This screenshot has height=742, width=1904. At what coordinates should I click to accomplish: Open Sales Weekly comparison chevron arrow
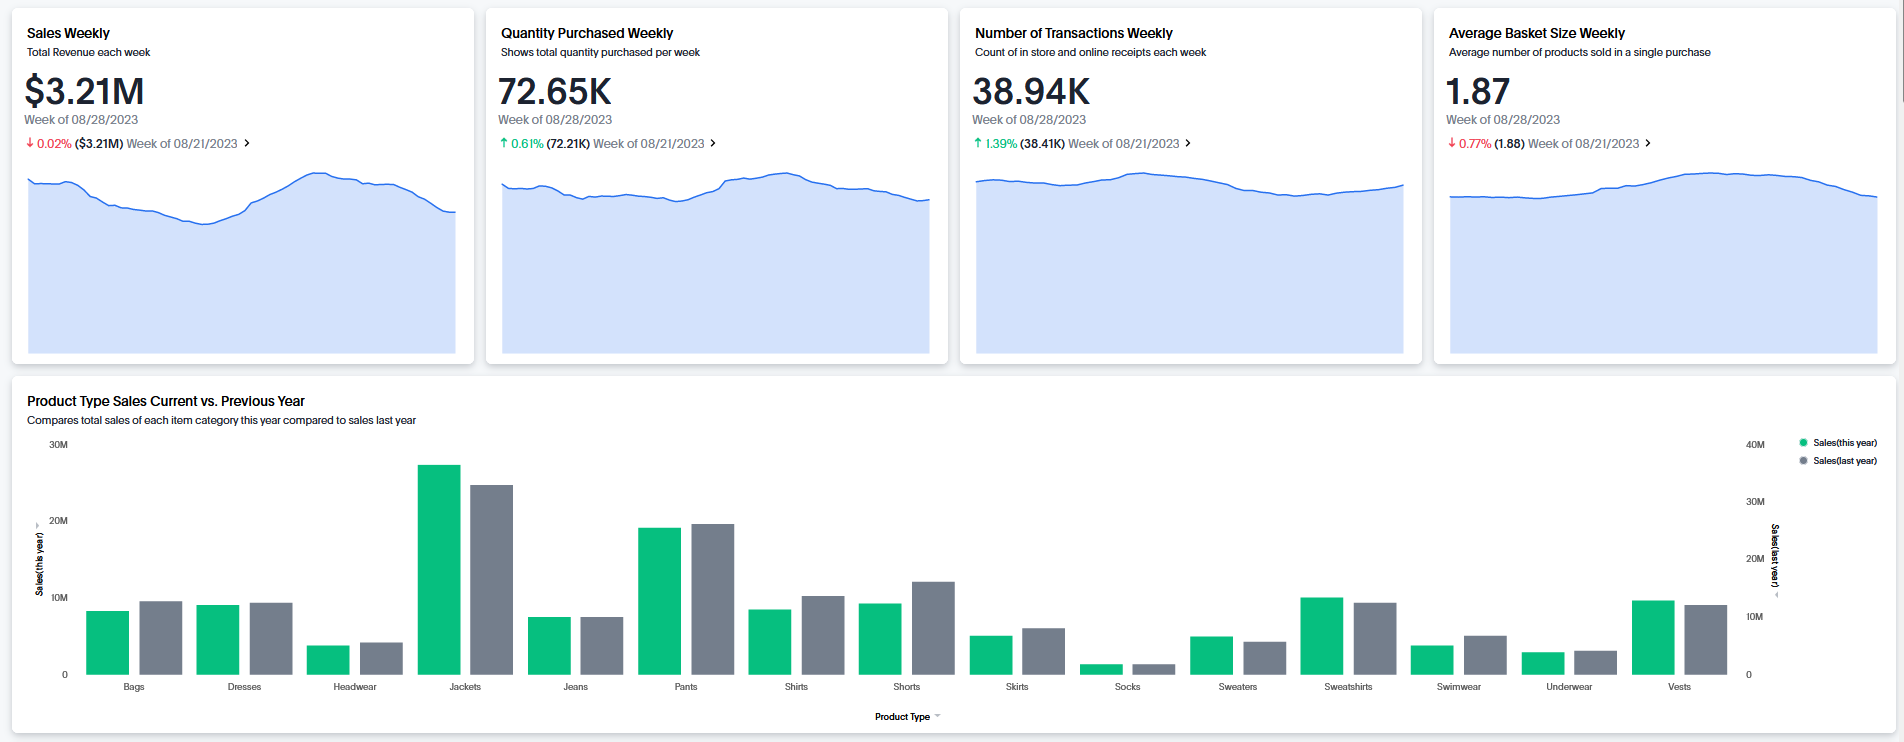click(247, 143)
